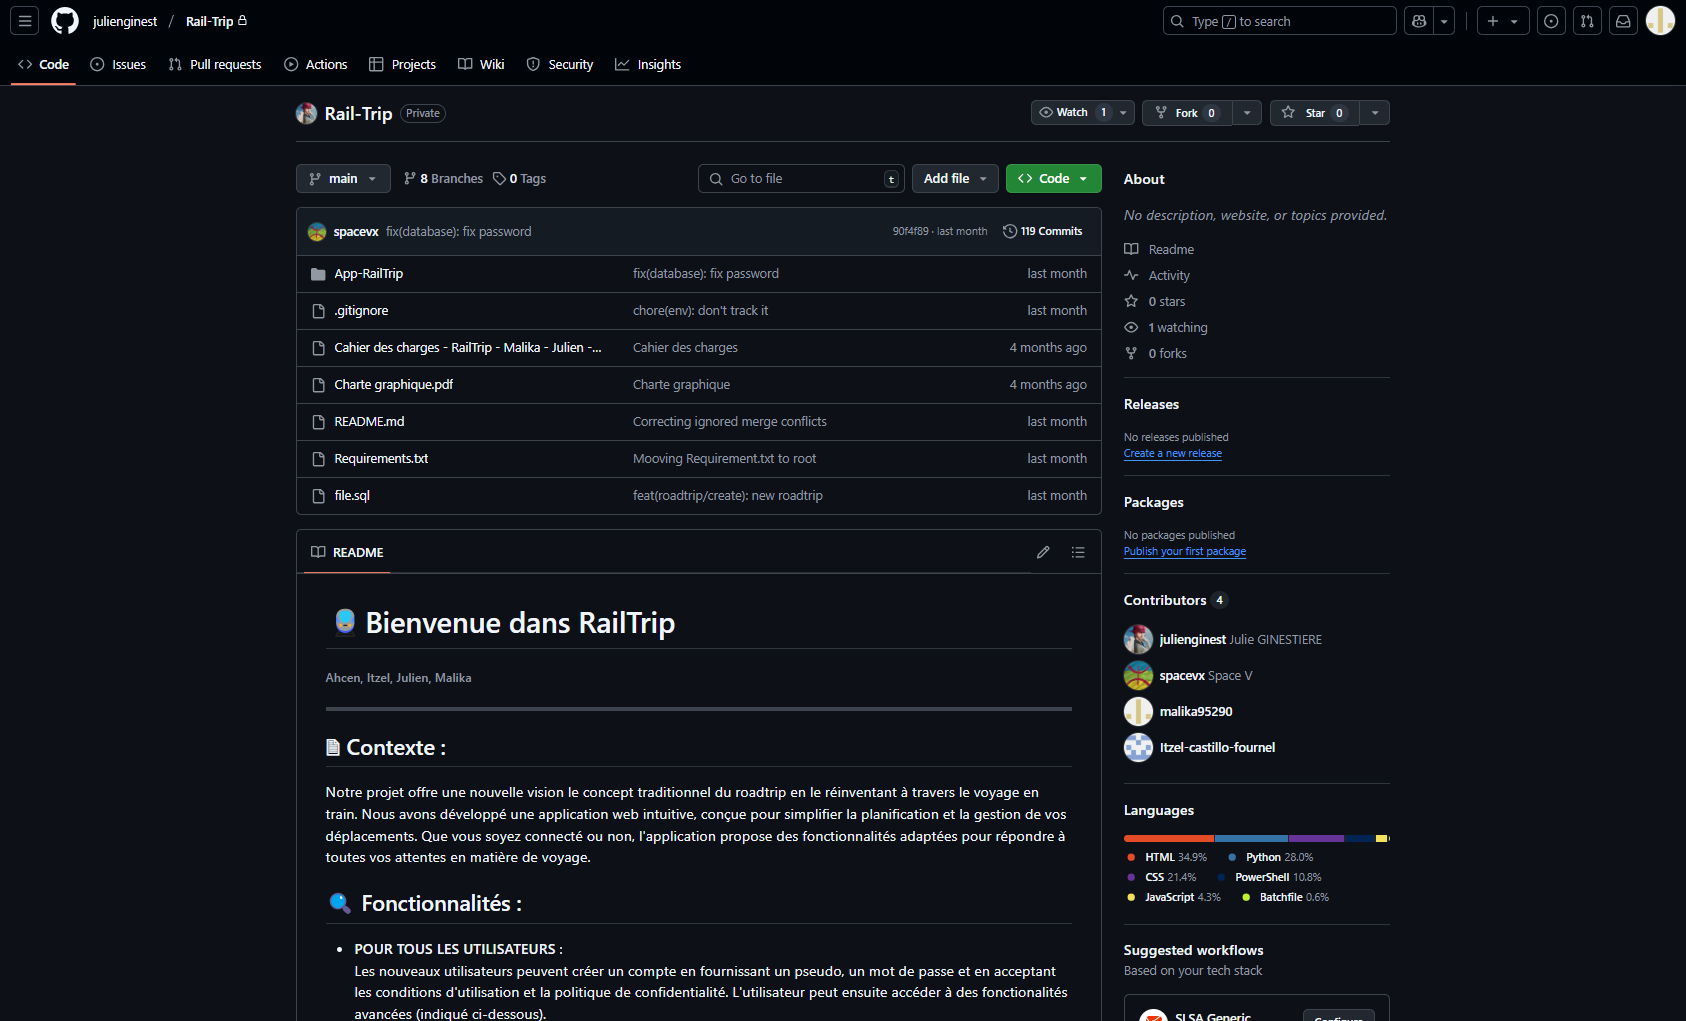This screenshot has width=1686, height=1021.
Task: View the 0 Tags link
Action: tap(519, 178)
